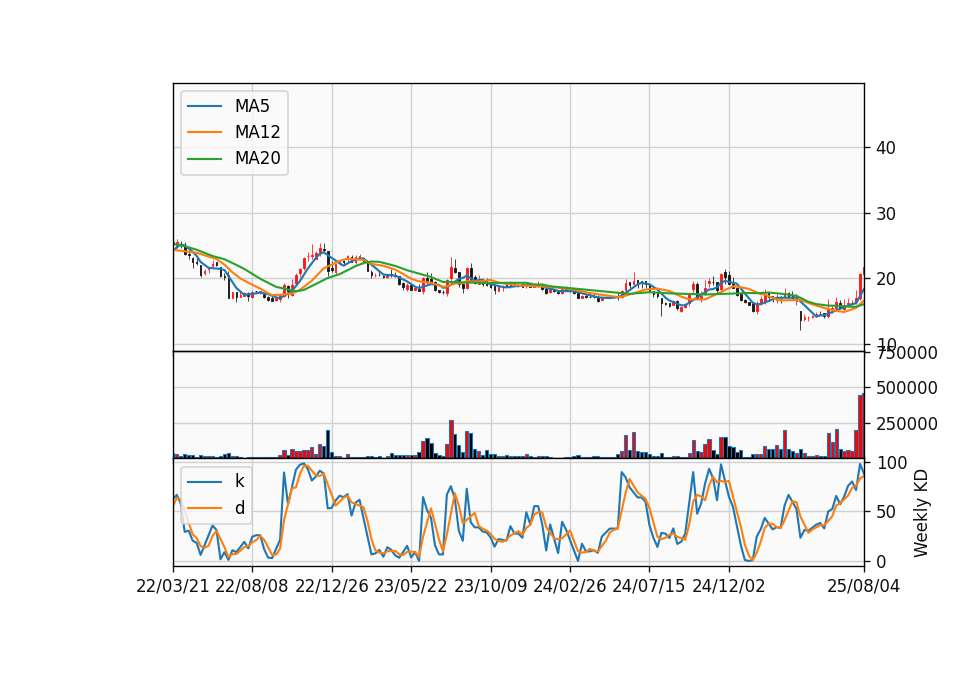Click the volume axis value 250000

[907, 424]
